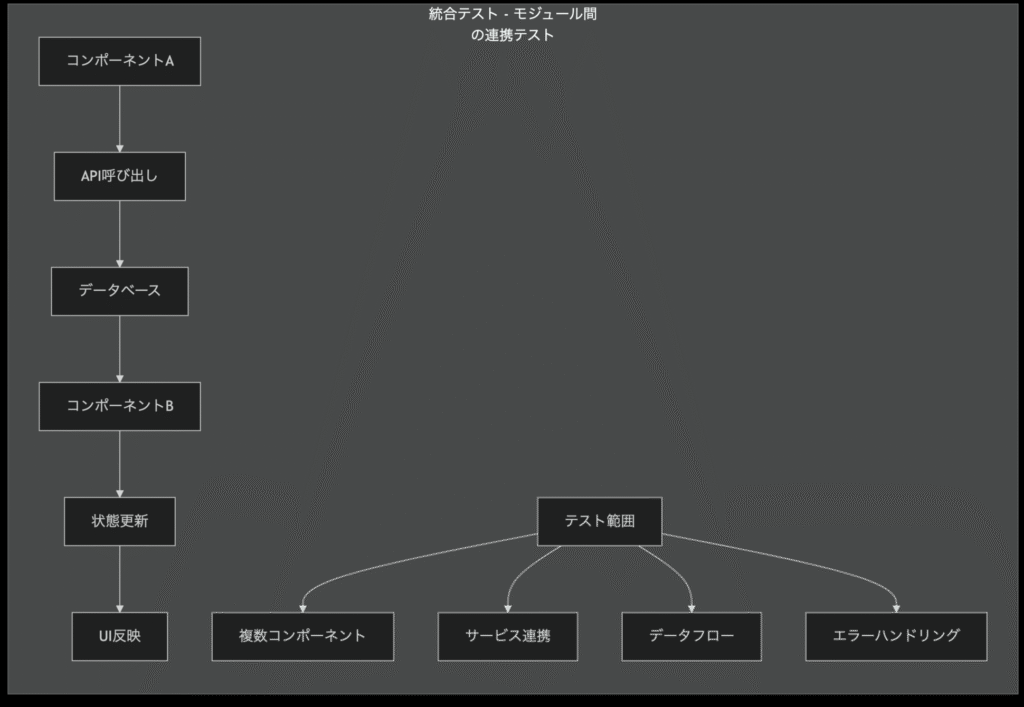Click the 状態更新 node
Screen dimensions: 1024x707
point(120,521)
